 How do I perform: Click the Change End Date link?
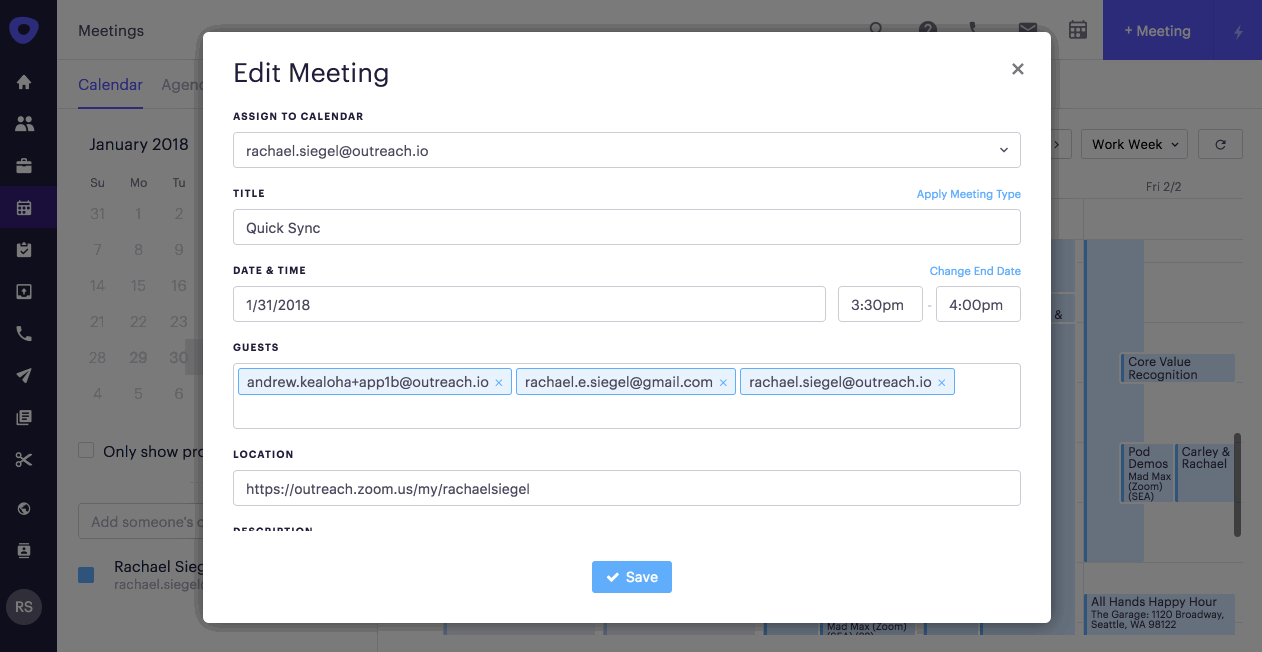pos(974,271)
